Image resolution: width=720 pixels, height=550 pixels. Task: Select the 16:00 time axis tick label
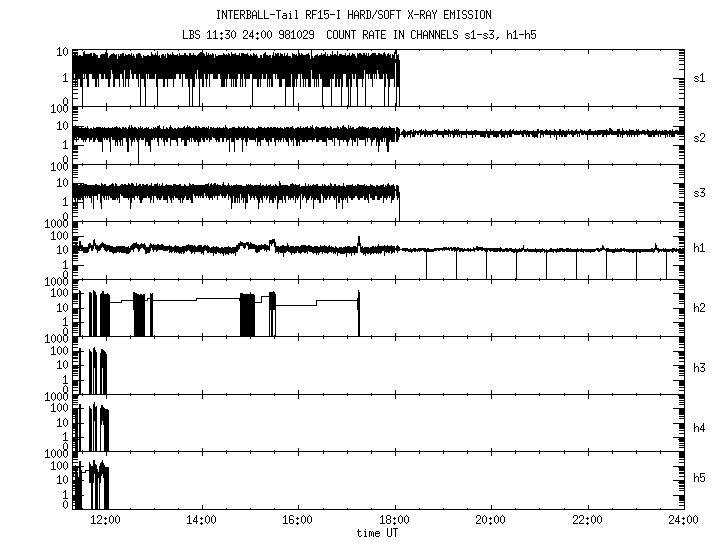tap(298, 521)
